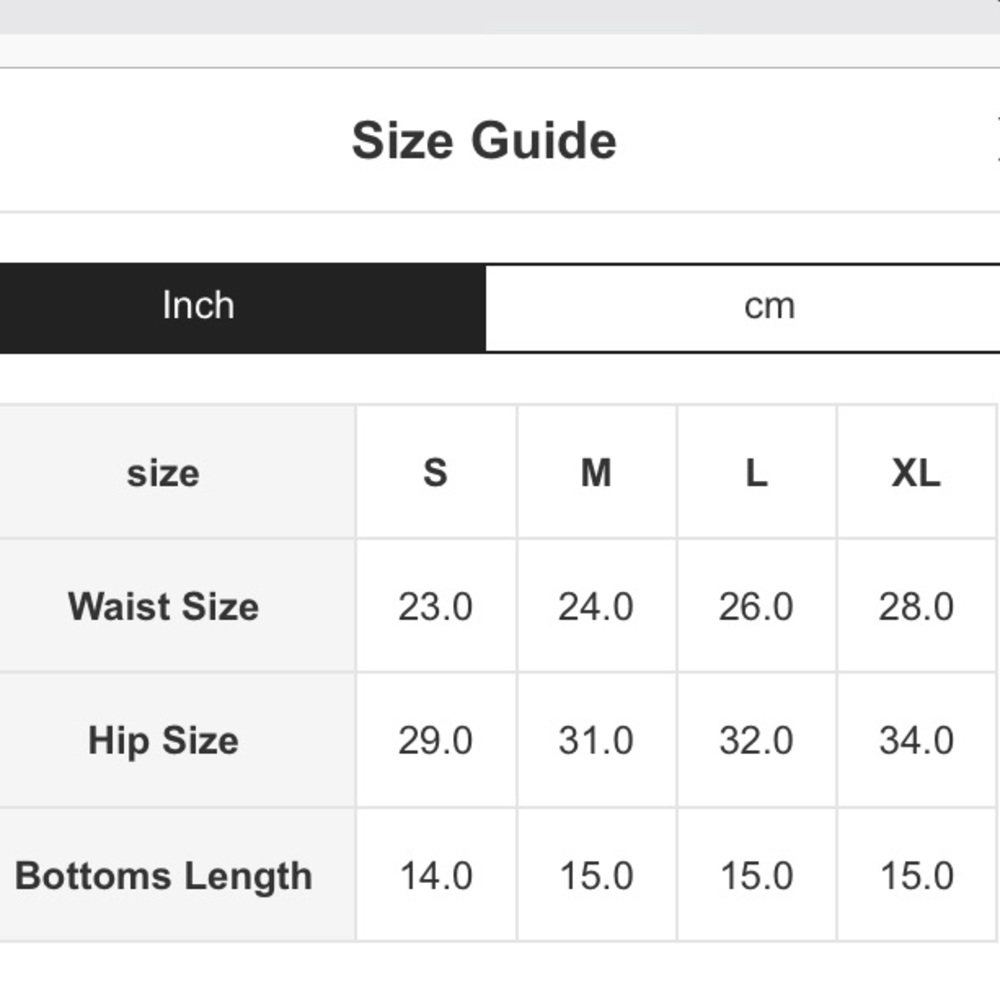Select the XL size column header
Screen dimensions: 1000x1000
pos(916,473)
